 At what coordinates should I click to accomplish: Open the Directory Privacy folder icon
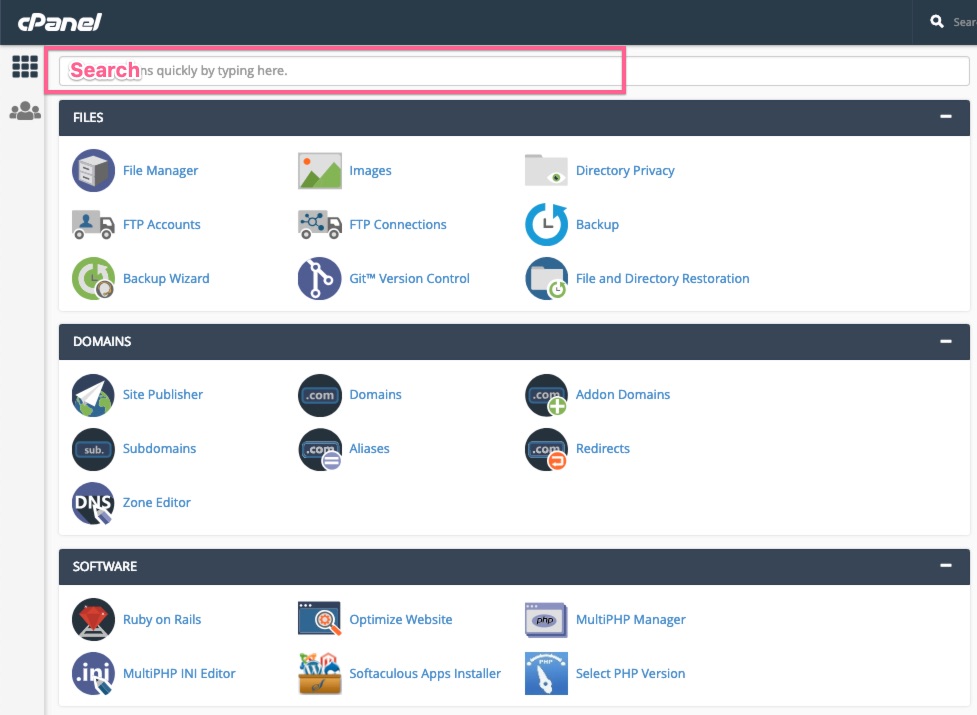(546, 170)
